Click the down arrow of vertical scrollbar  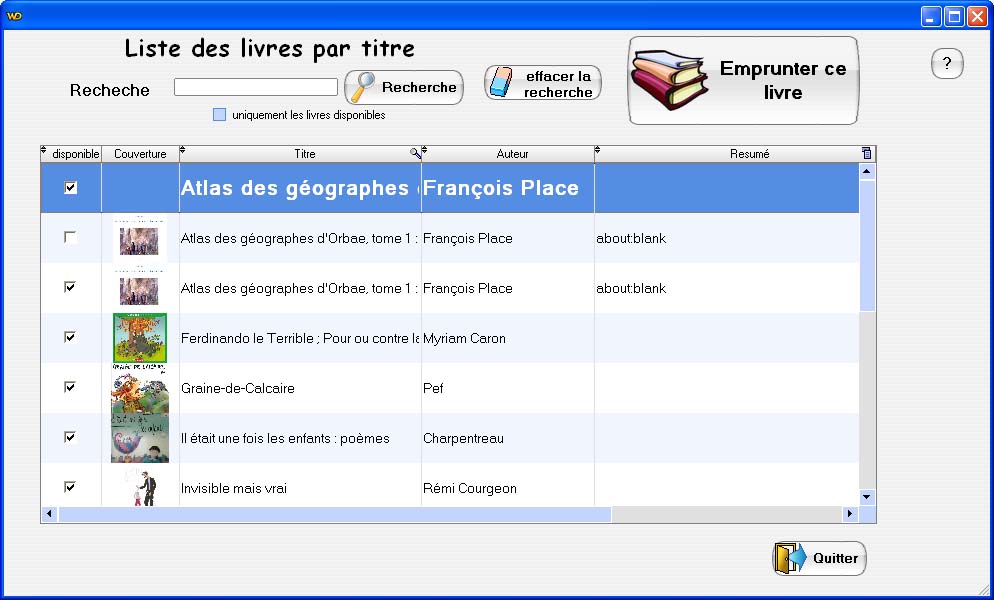coord(867,496)
